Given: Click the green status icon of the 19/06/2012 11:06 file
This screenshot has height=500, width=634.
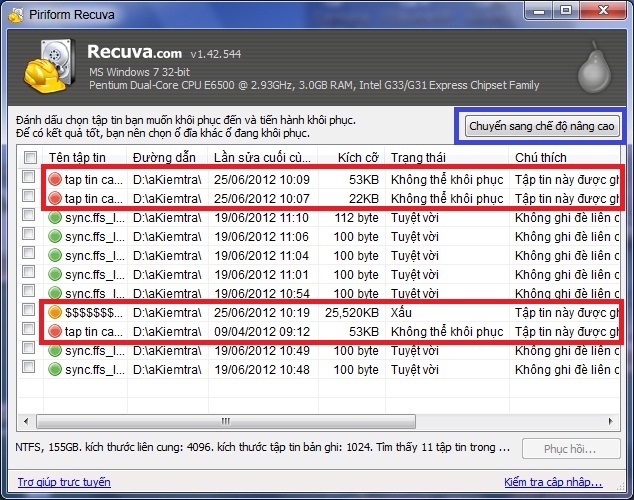Looking at the screenshot, I should (55, 236).
